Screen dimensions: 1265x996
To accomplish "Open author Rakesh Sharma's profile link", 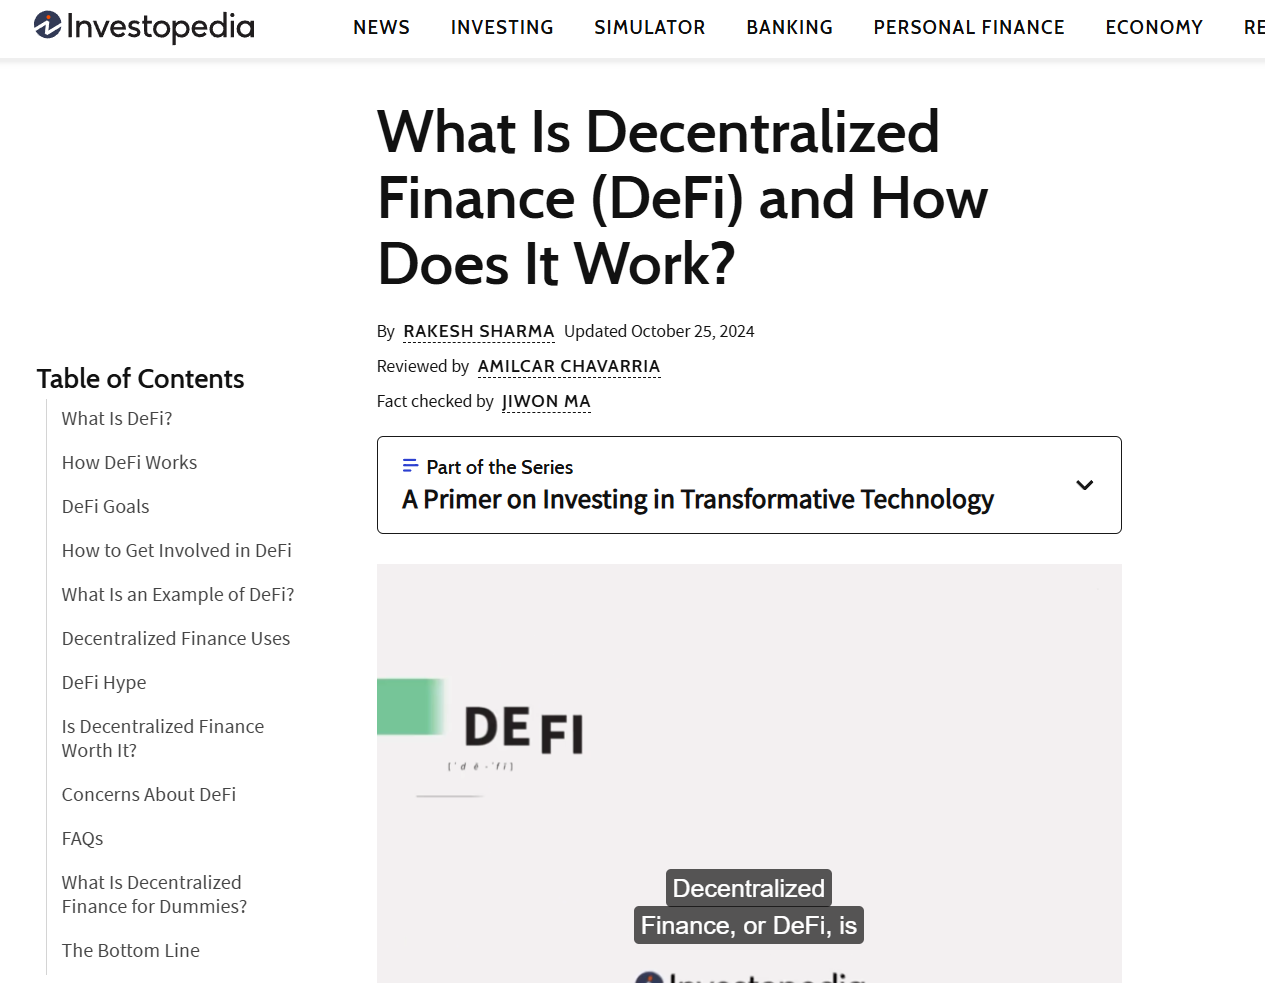I will pyautogui.click(x=479, y=331).
